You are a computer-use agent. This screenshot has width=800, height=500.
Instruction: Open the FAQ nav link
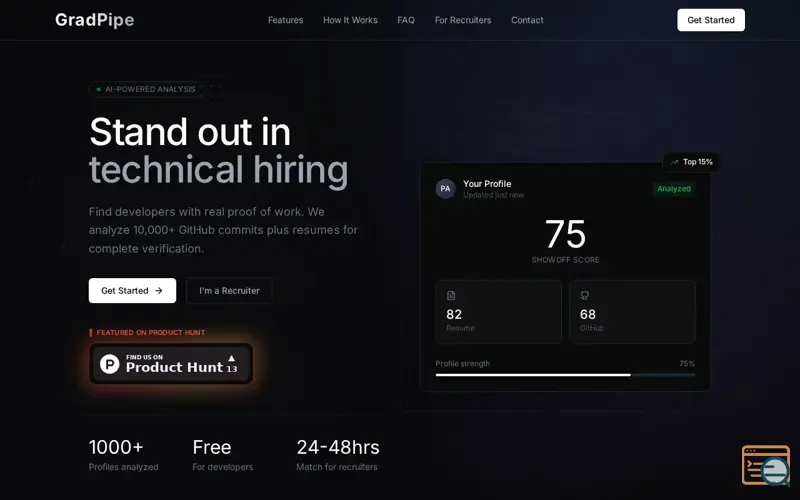(x=406, y=20)
